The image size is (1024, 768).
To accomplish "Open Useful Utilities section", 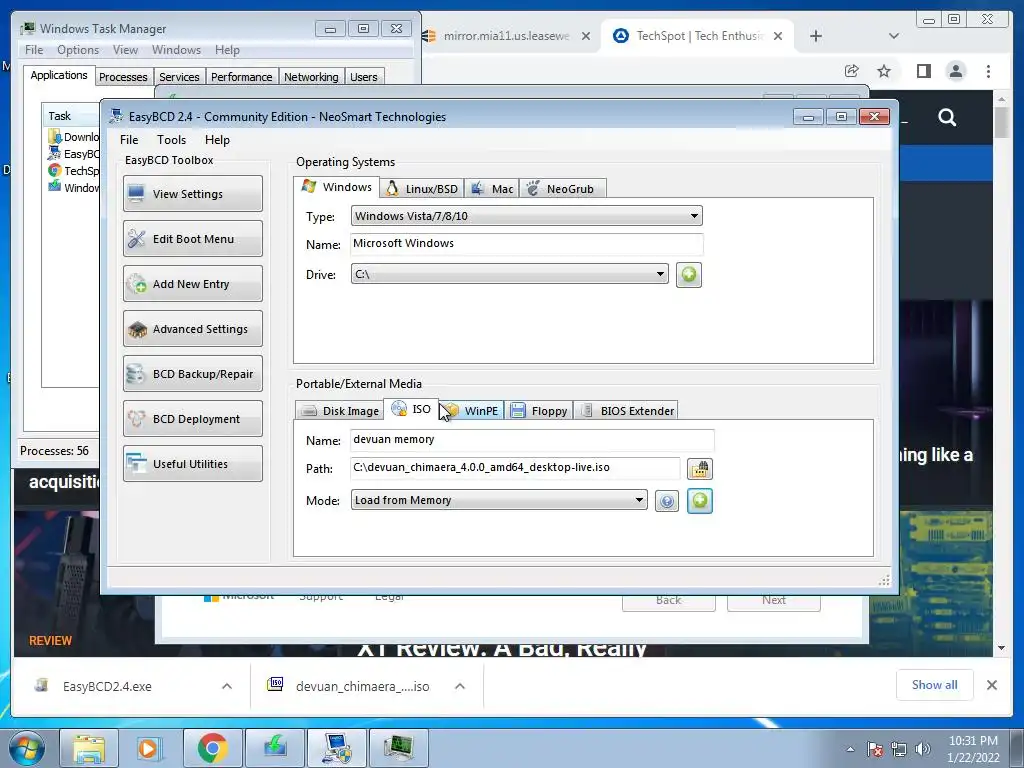I will tap(193, 464).
